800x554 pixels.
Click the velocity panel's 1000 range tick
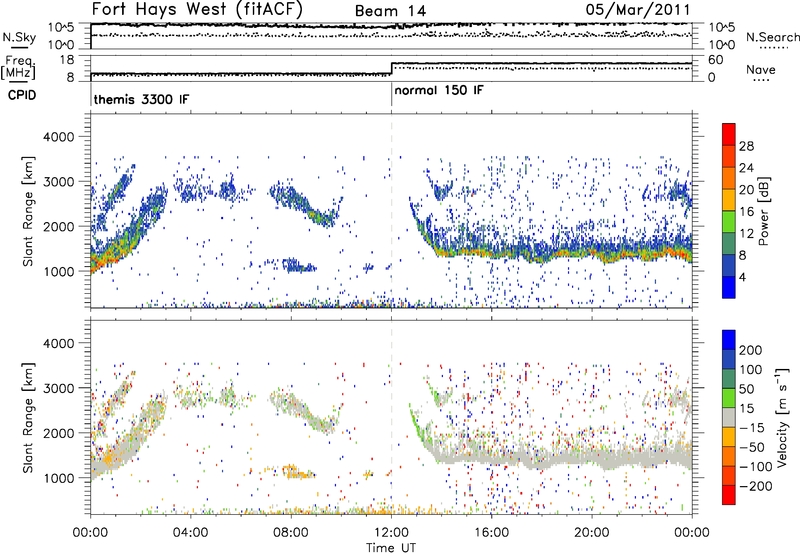point(59,478)
